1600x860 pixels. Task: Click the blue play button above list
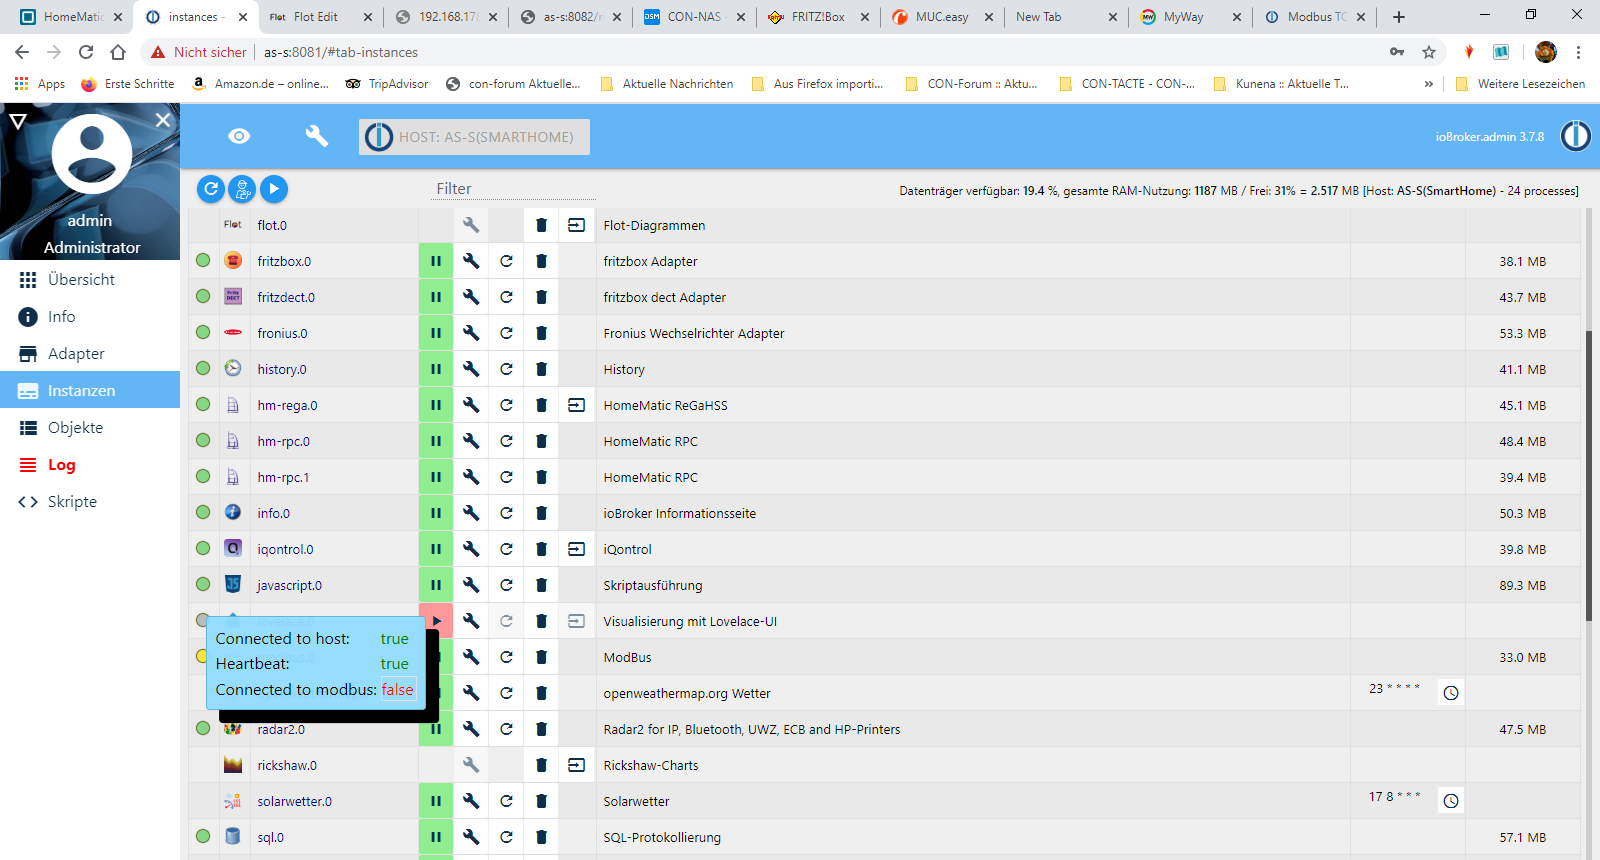274,188
